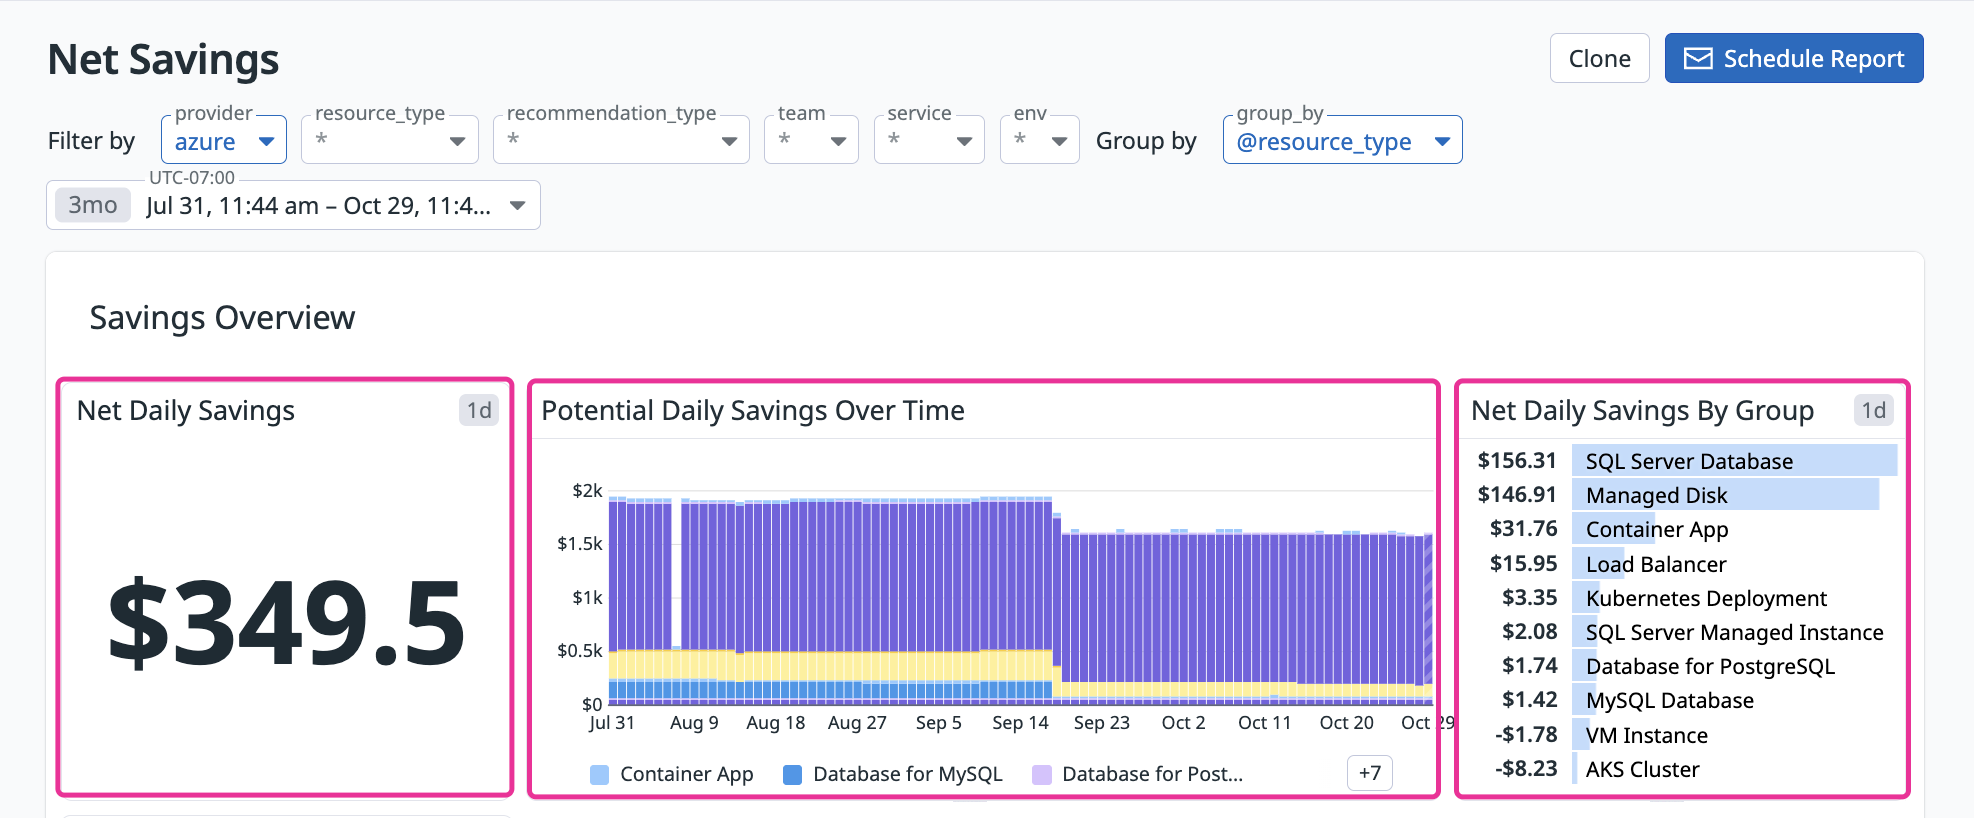Expand the service filter dropdown
Image resolution: width=1974 pixels, height=818 pixels.
point(928,141)
